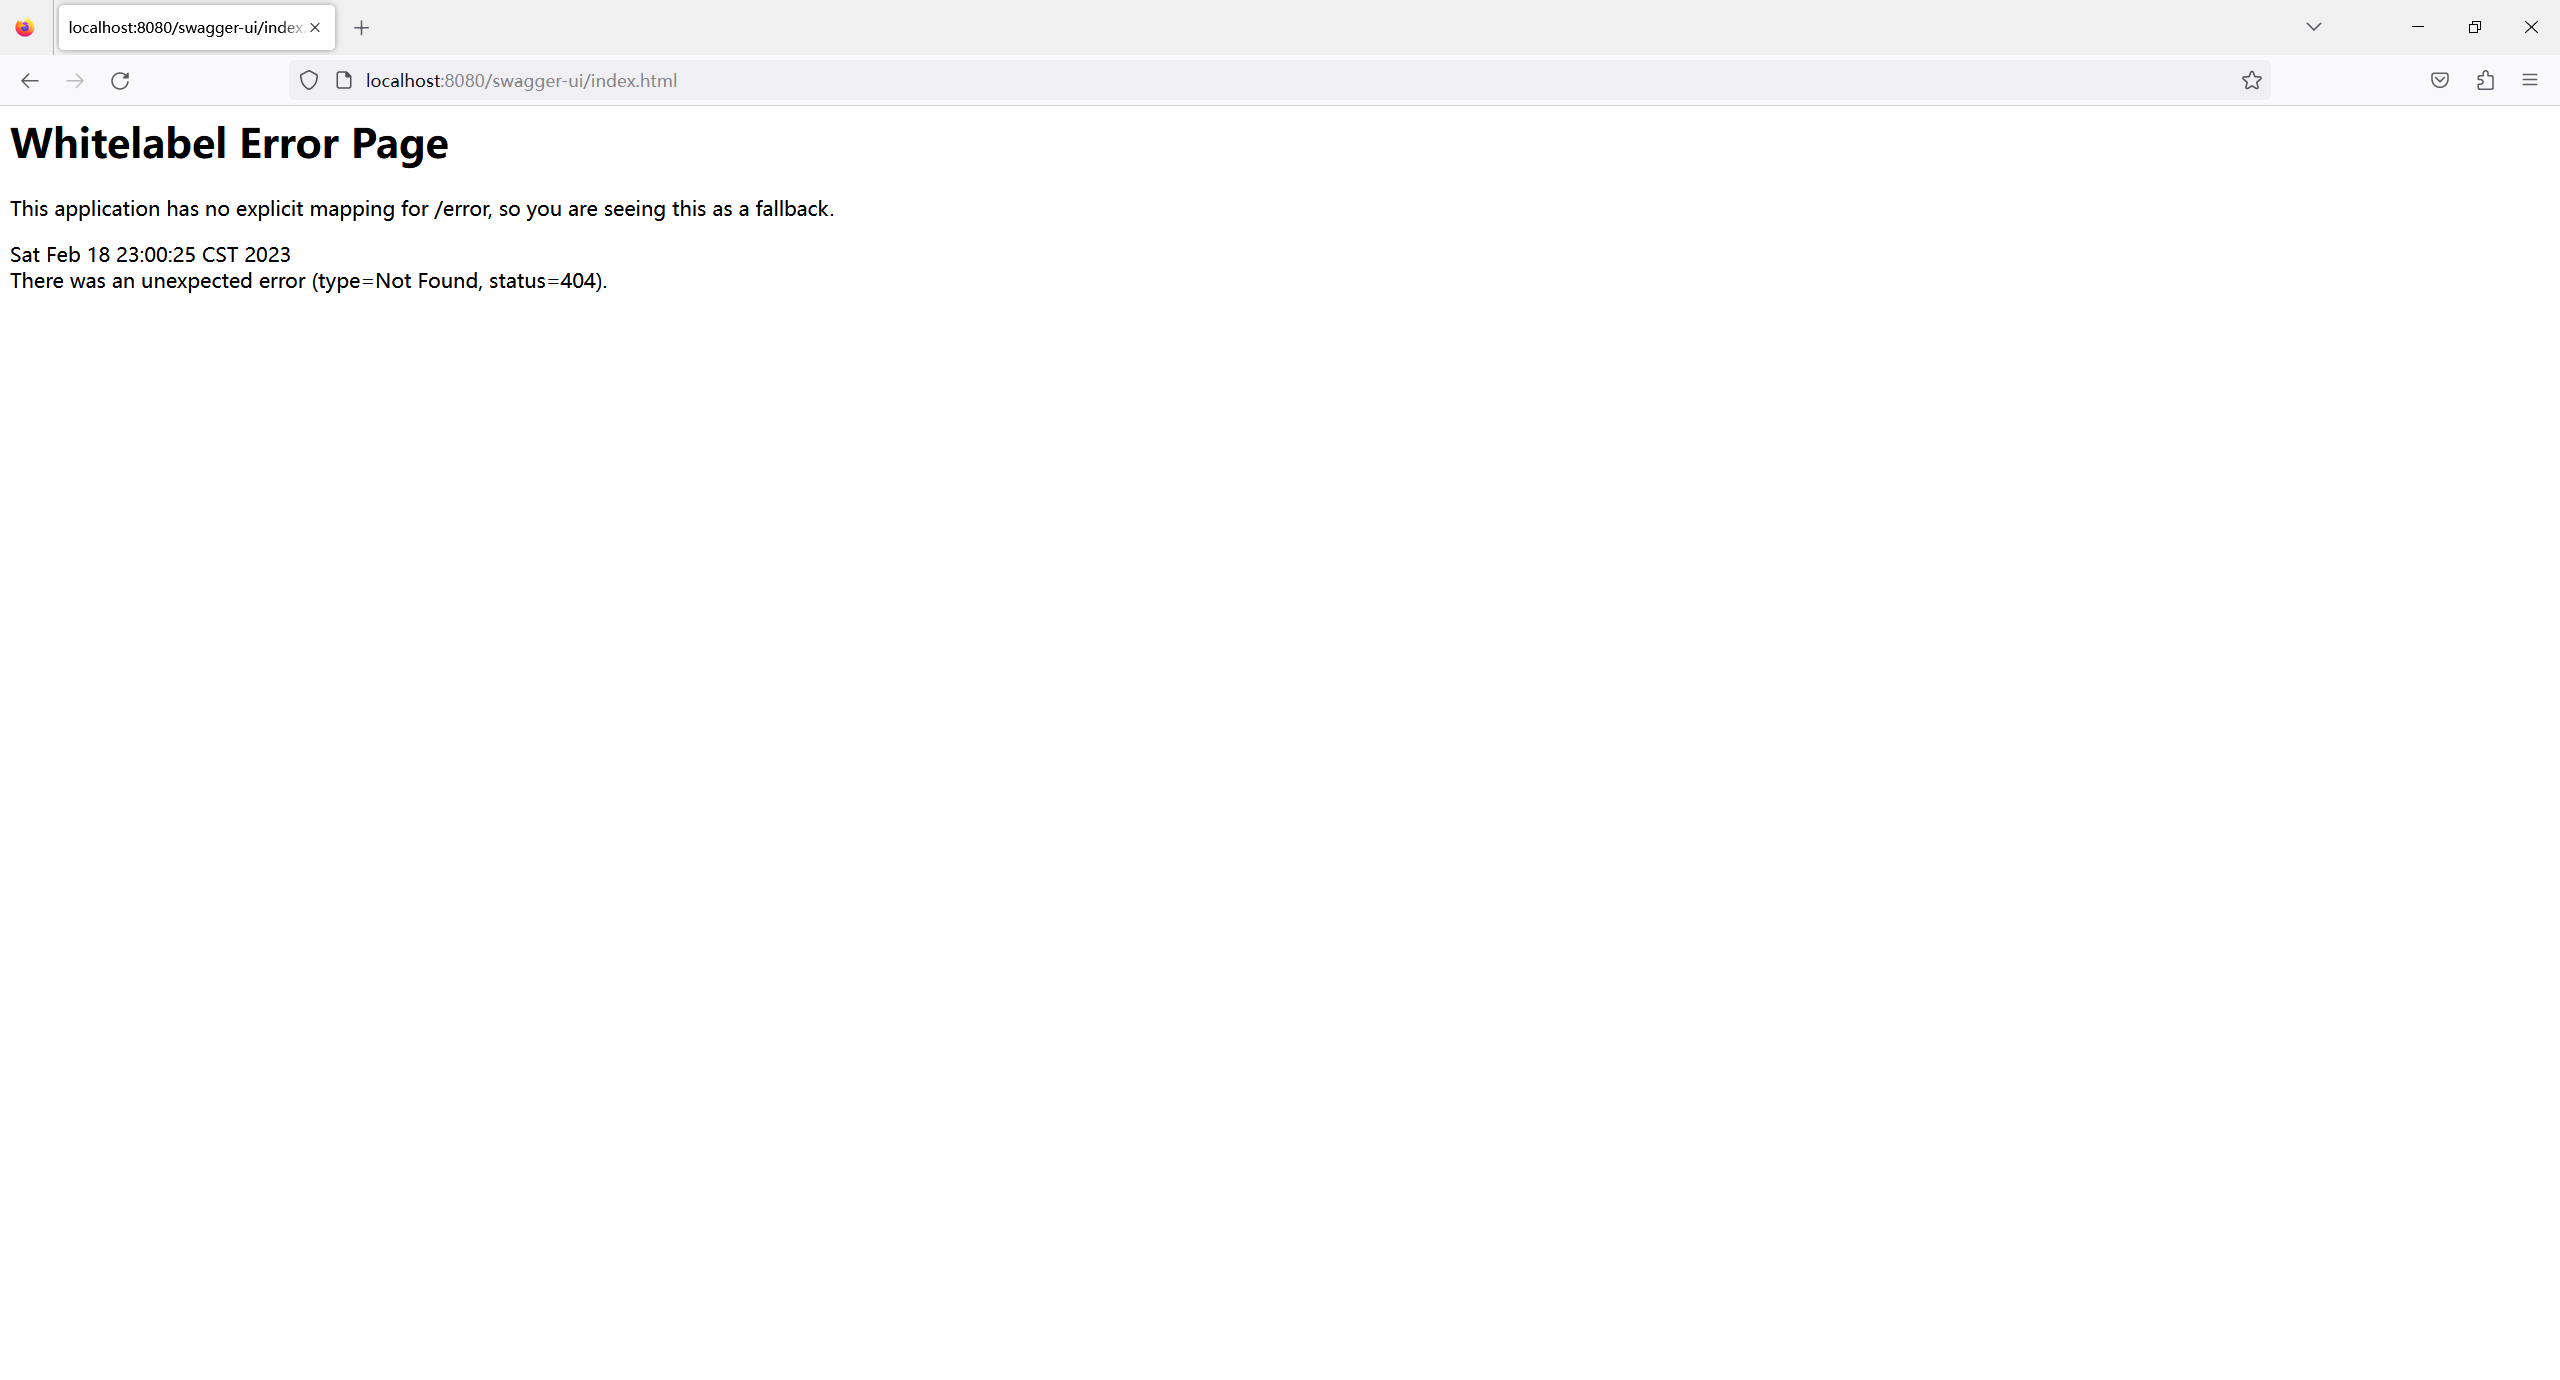Close the swagger-ui tab
The image size is (2560, 1380).
316,27
